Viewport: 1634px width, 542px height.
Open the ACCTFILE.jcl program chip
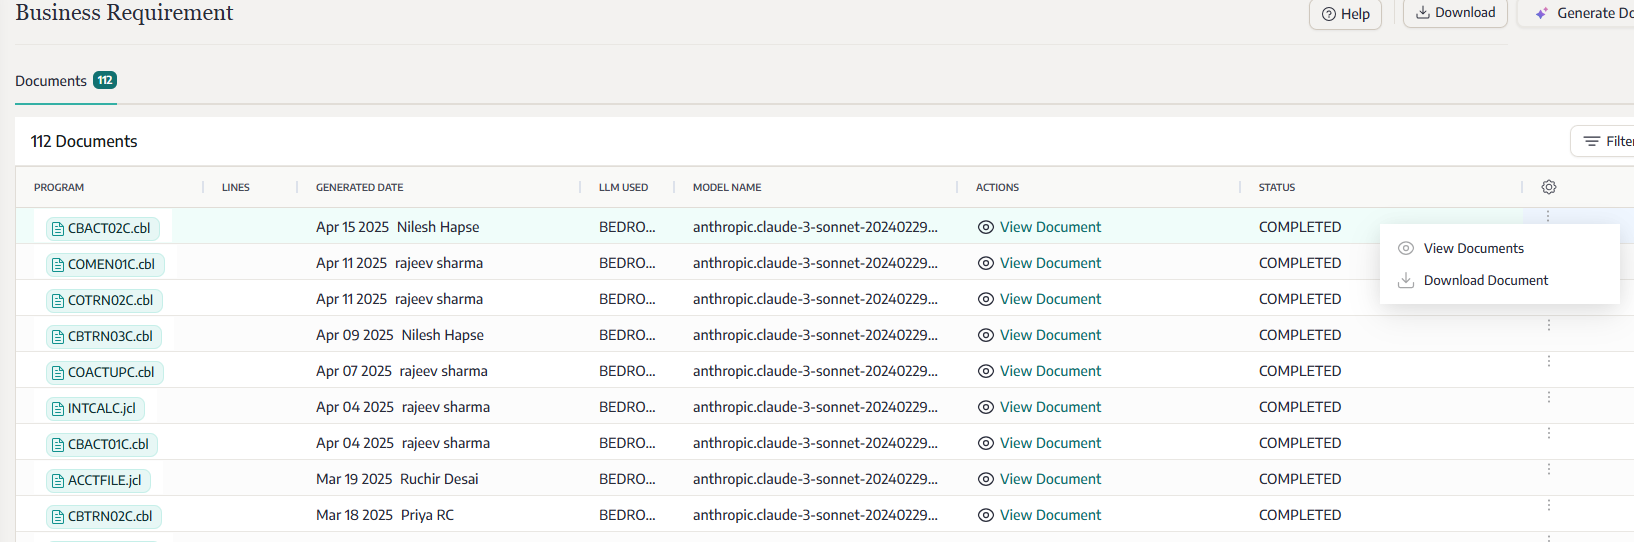click(98, 480)
